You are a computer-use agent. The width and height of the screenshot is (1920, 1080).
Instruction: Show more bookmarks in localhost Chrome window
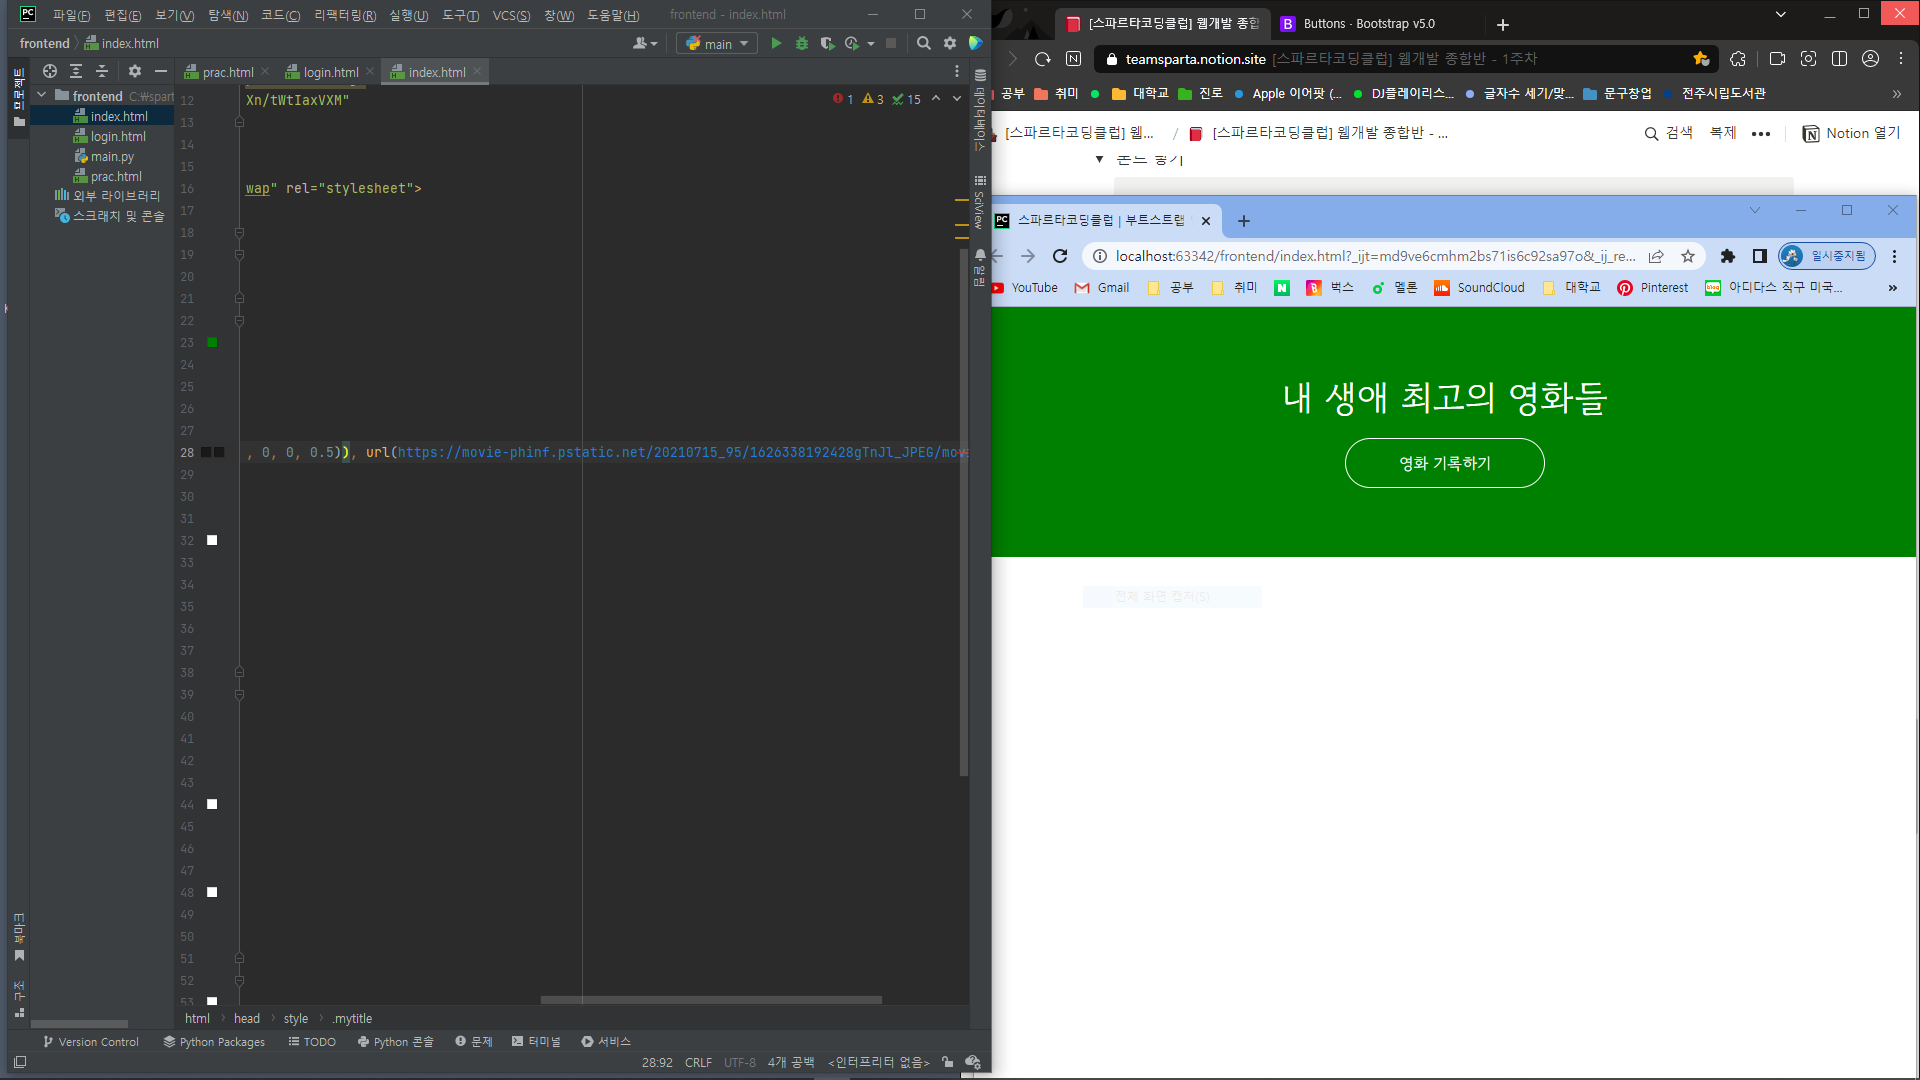pyautogui.click(x=1892, y=287)
